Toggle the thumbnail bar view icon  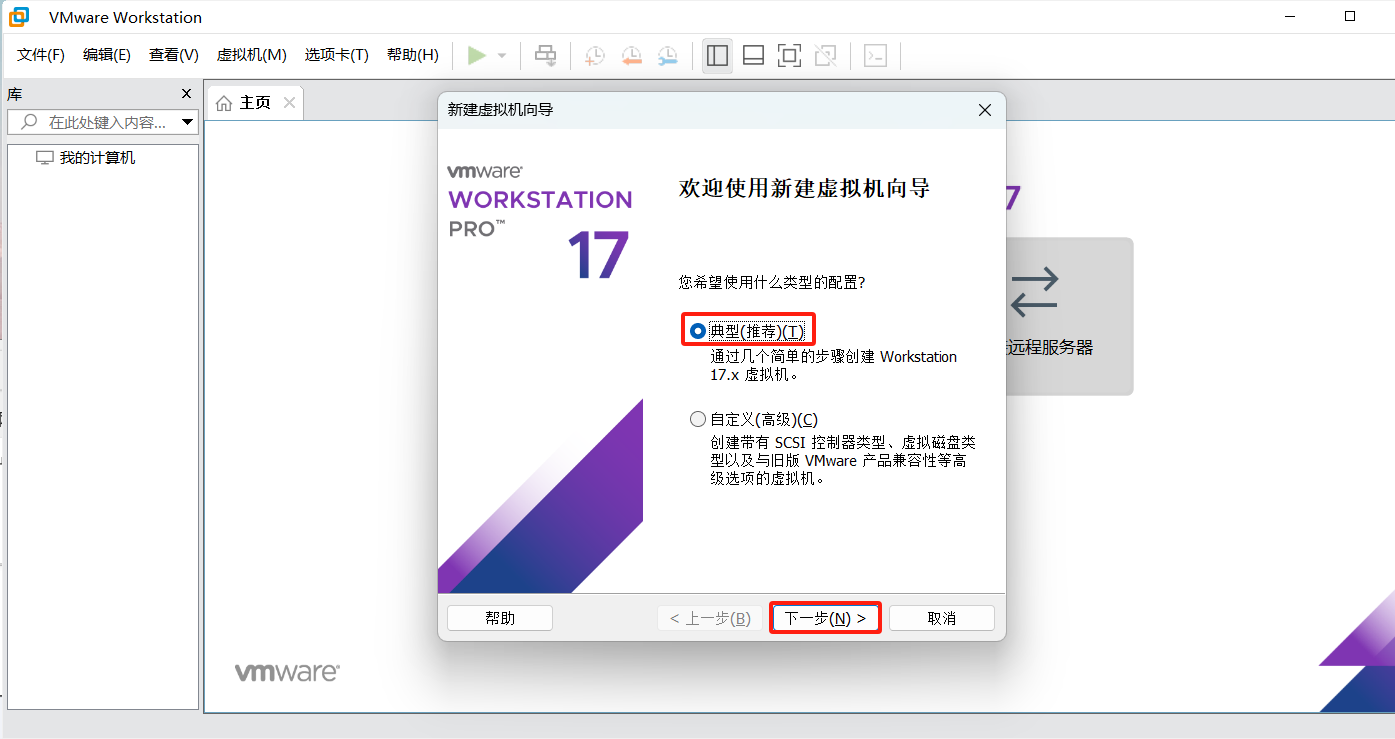(753, 56)
